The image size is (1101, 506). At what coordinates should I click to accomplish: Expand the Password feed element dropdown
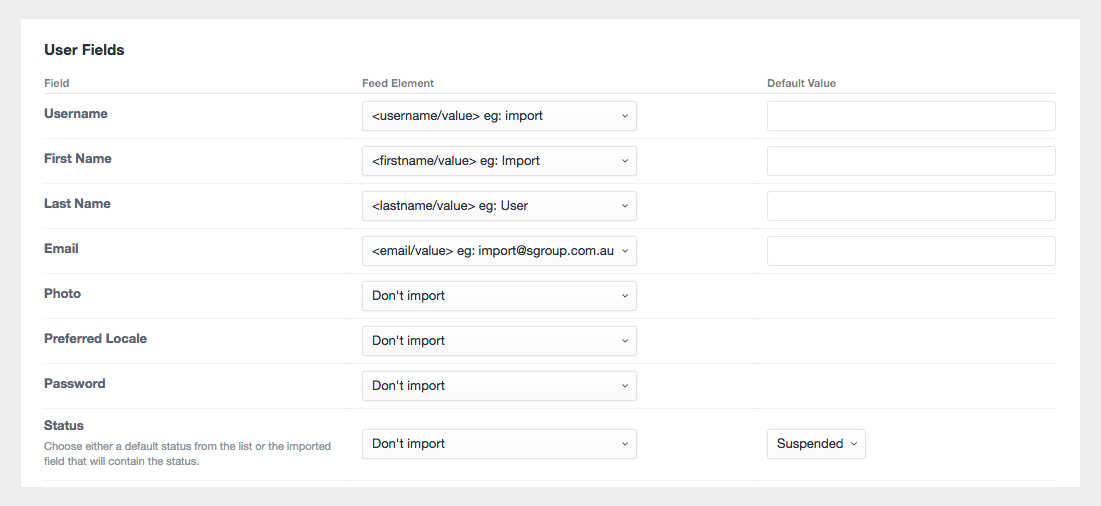coord(499,386)
